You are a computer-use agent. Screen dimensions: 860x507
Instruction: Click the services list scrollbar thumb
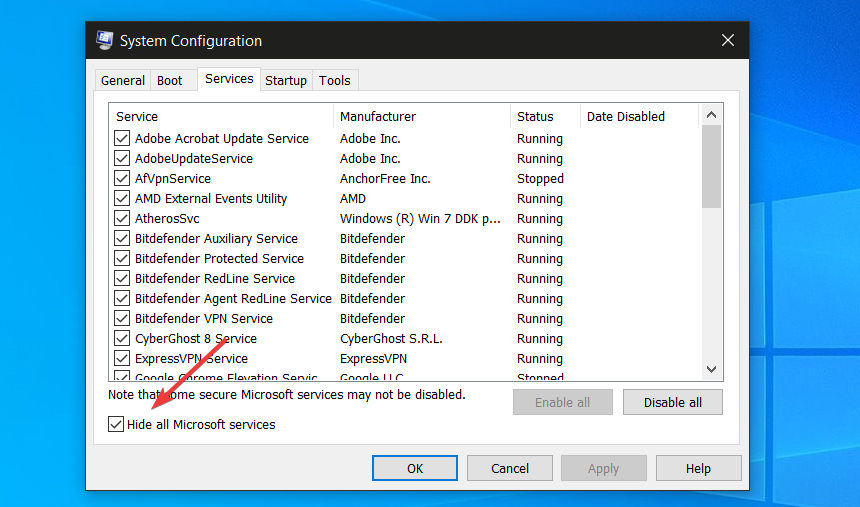coord(711,167)
